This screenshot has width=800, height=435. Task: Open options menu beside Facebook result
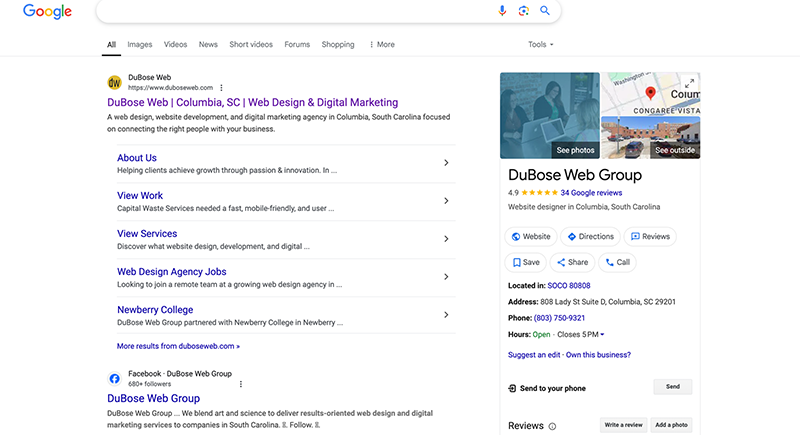coord(241,384)
